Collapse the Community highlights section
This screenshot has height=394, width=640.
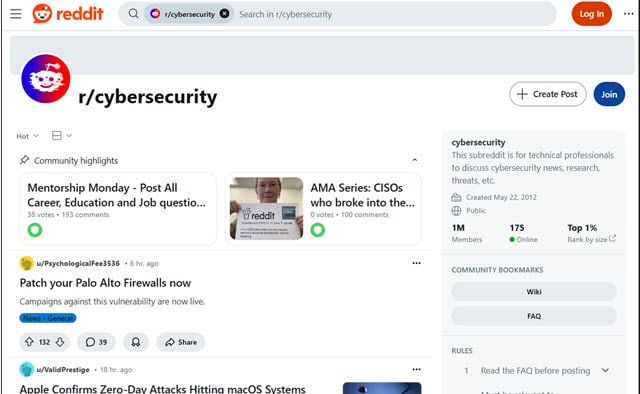tap(415, 160)
